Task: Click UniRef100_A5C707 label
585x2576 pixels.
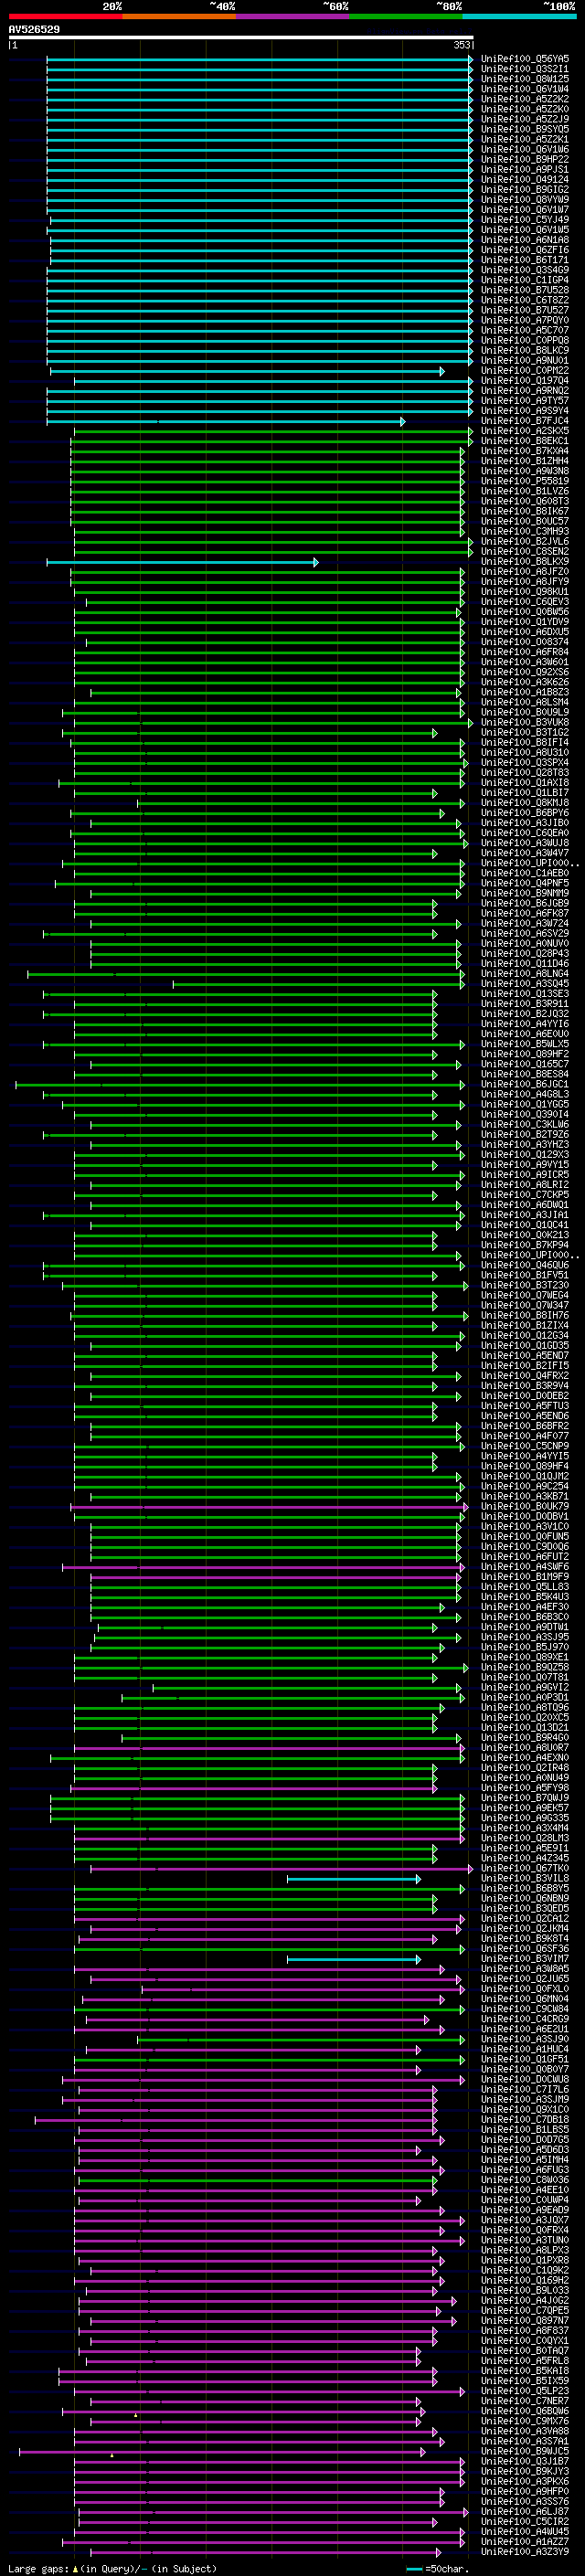Action: pyautogui.click(x=525, y=330)
